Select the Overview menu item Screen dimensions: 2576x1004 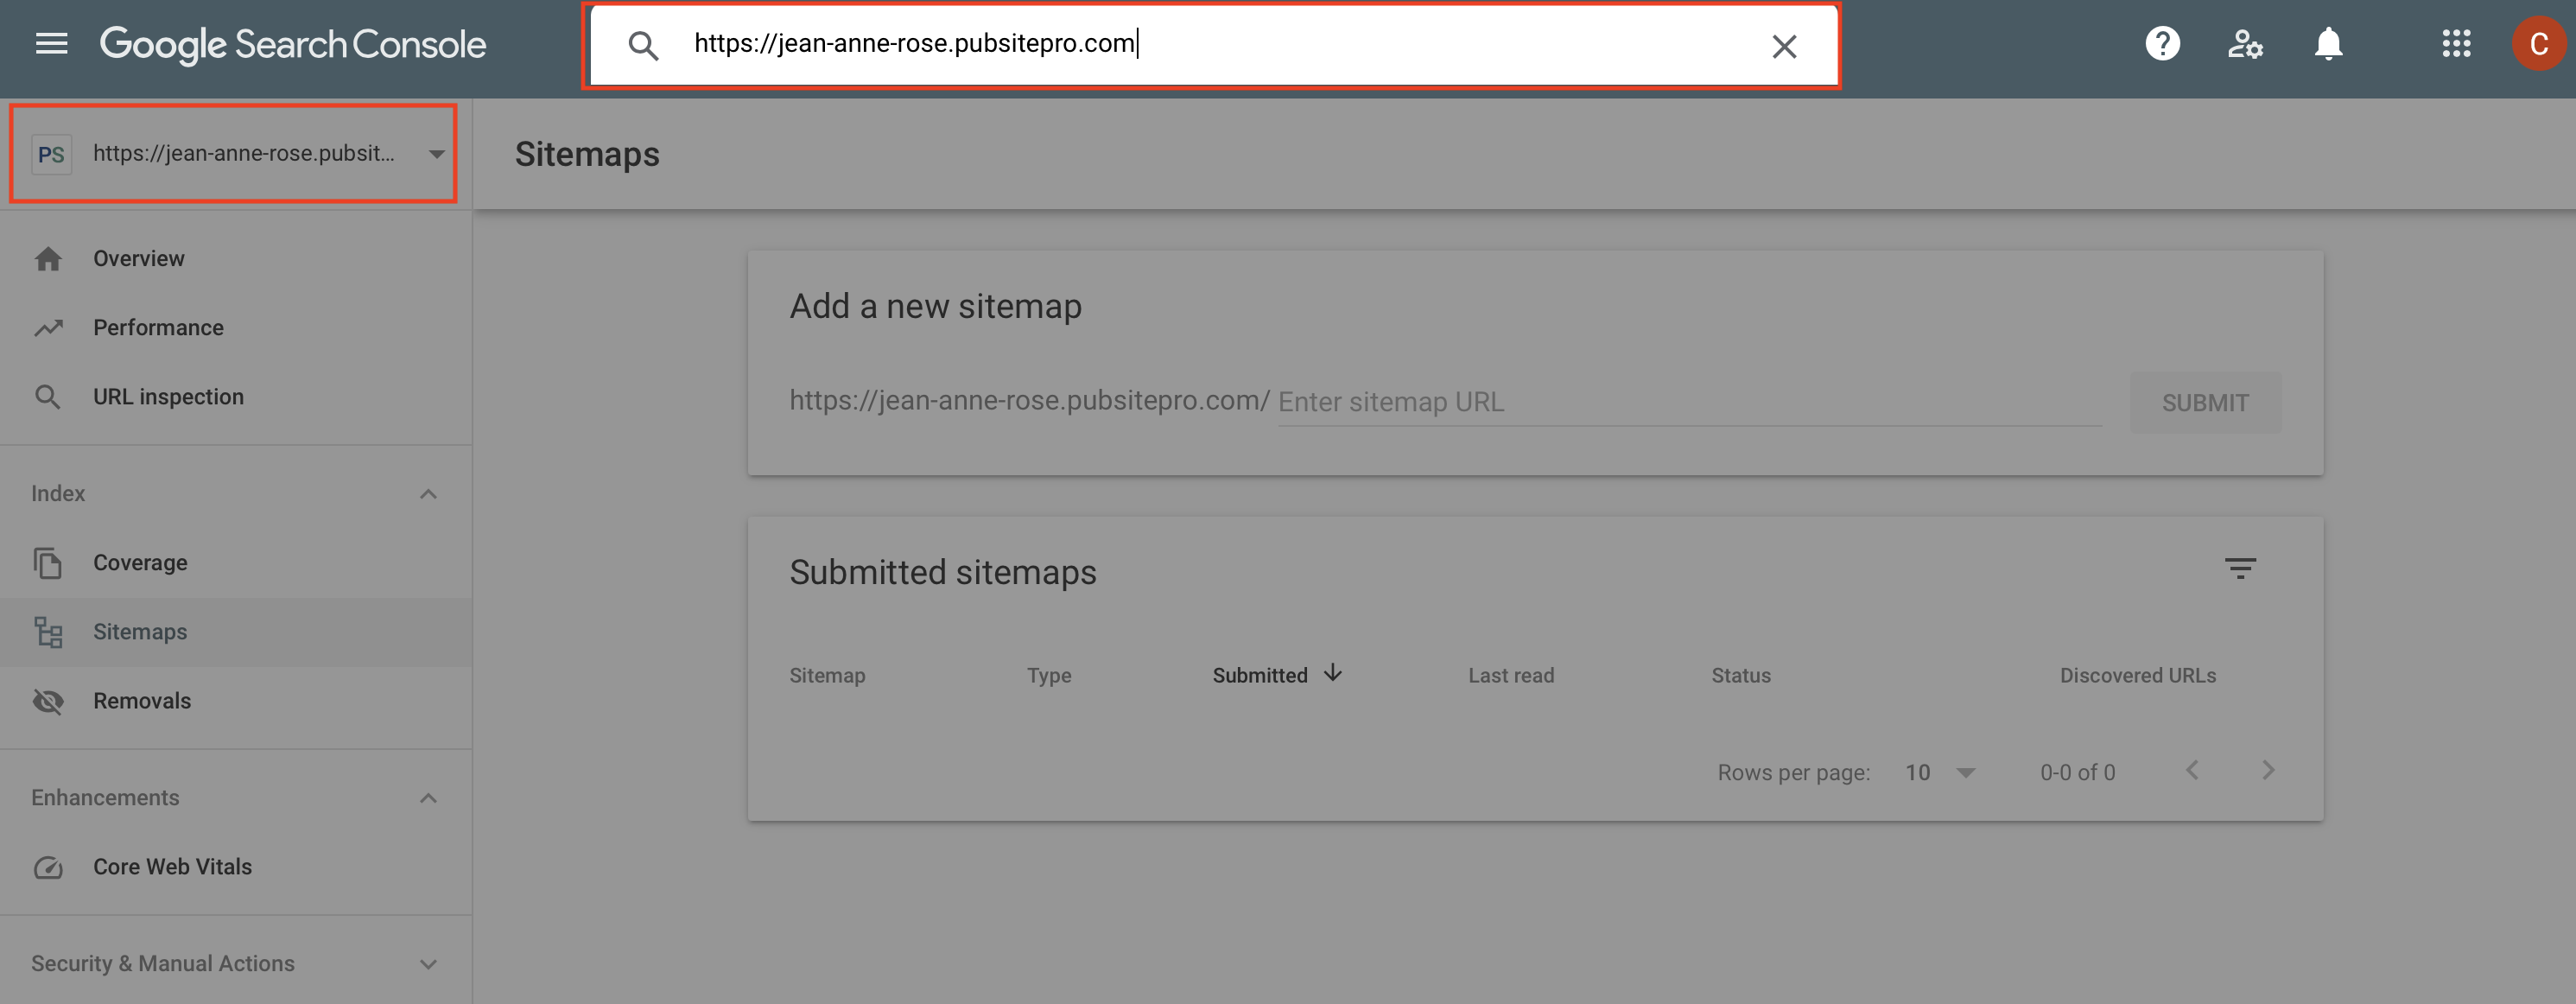(138, 257)
